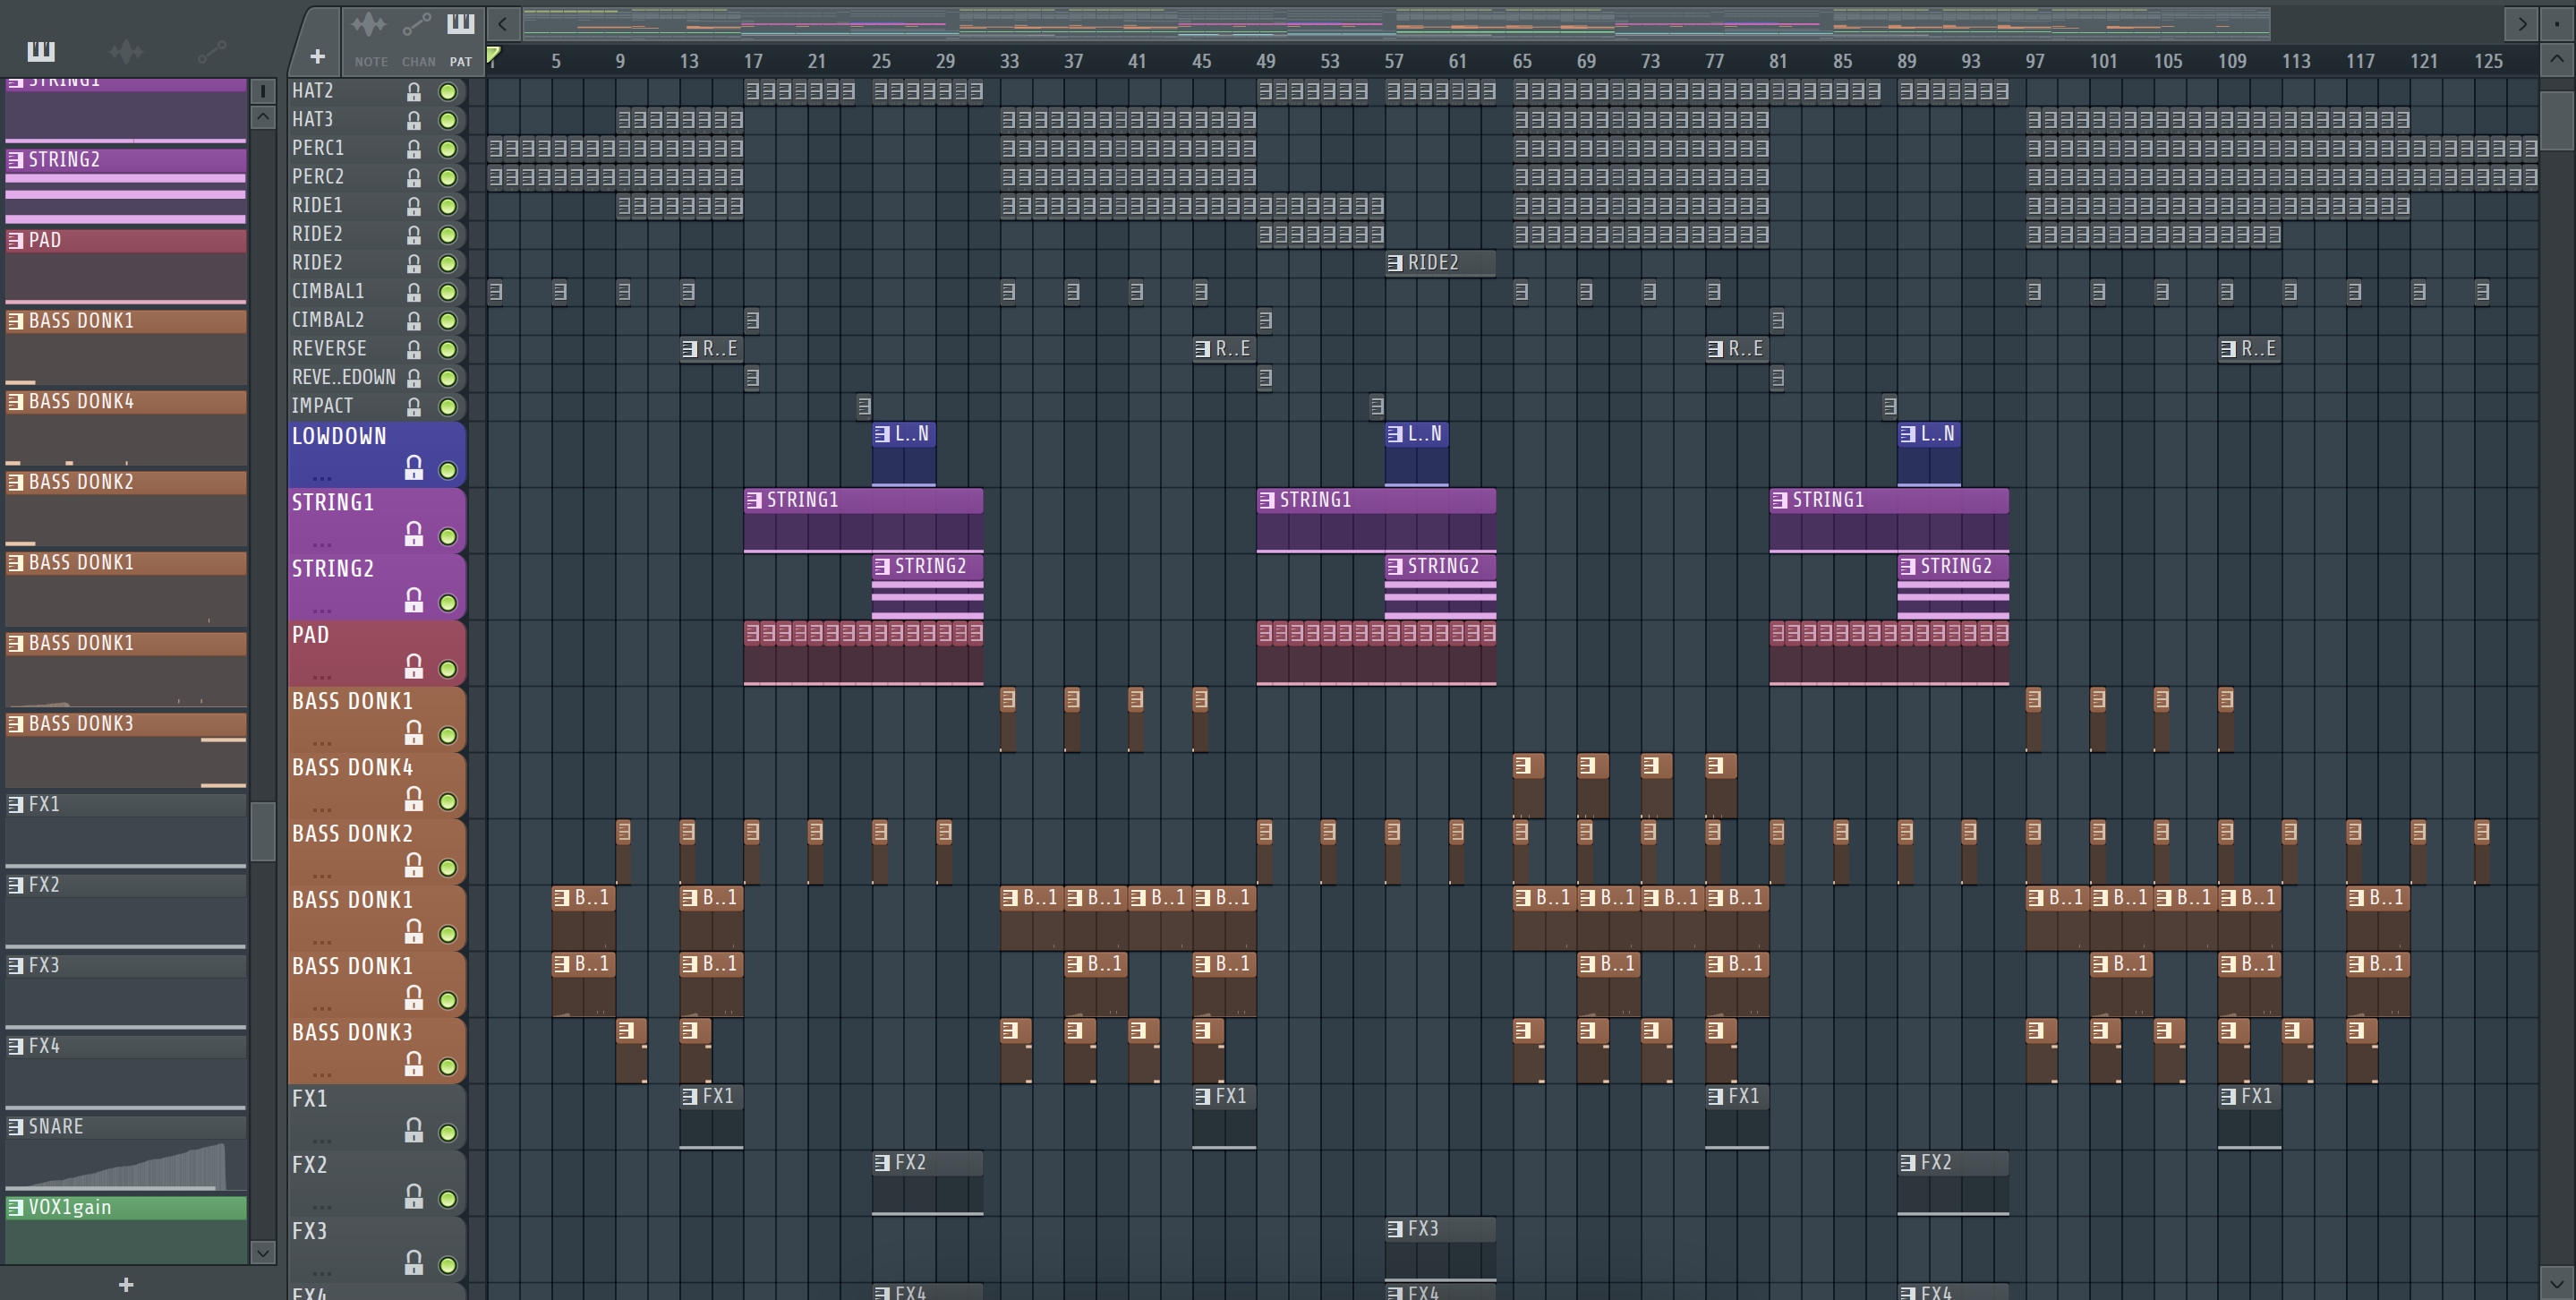The width and height of the screenshot is (2576, 1300).
Task: Click the VOX1gain clip icon in picker
Action: tap(16, 1208)
